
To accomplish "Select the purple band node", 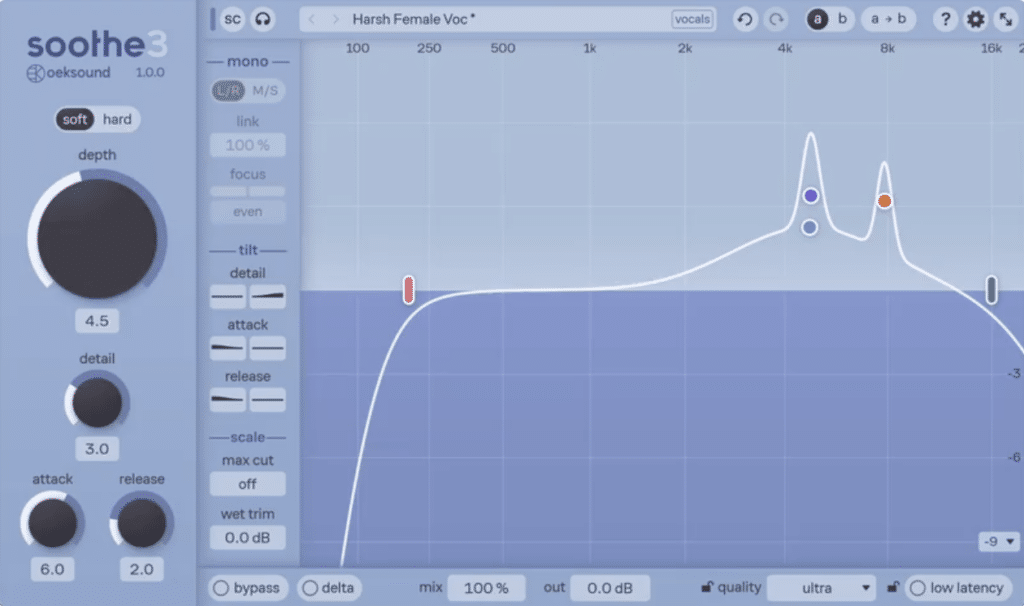I will pyautogui.click(x=811, y=195).
